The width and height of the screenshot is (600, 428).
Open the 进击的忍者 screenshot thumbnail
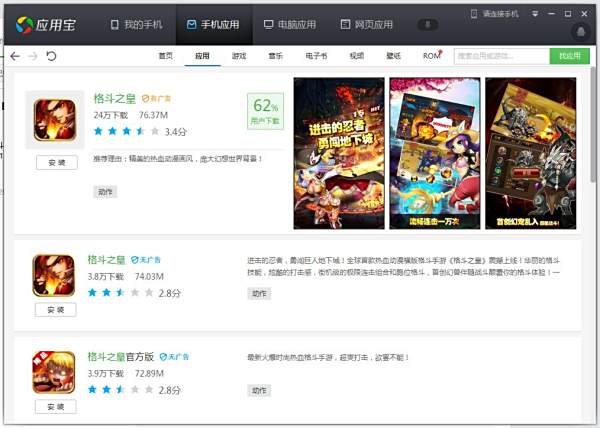pyautogui.click(x=339, y=153)
